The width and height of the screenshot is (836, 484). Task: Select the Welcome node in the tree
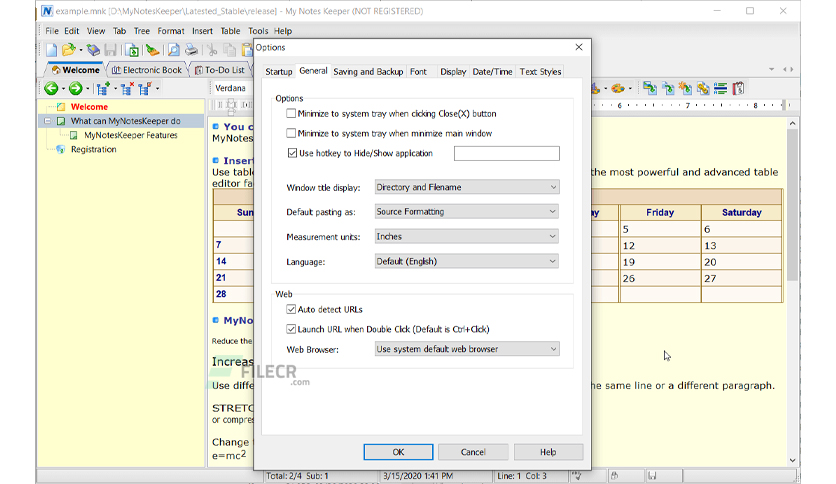[x=89, y=107]
